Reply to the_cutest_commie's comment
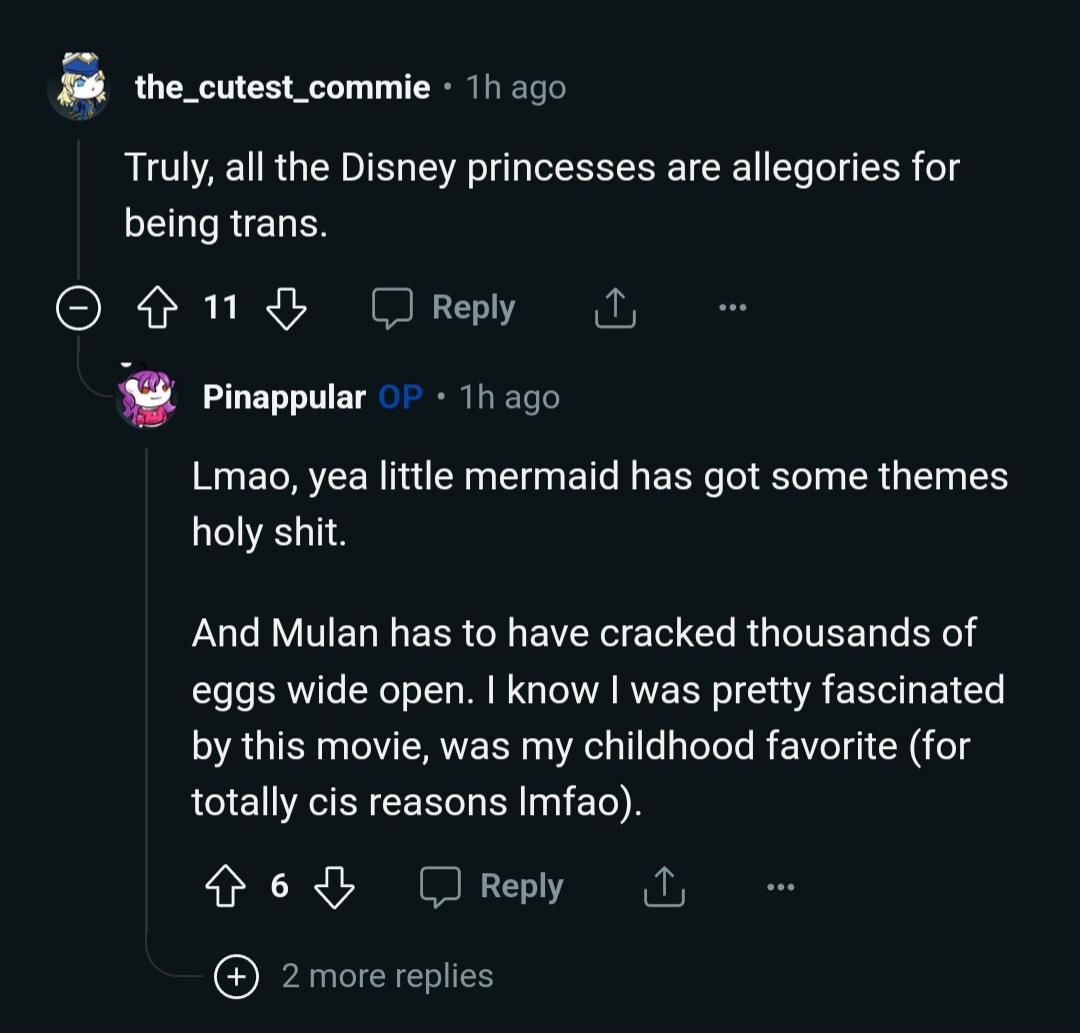 (x=444, y=307)
